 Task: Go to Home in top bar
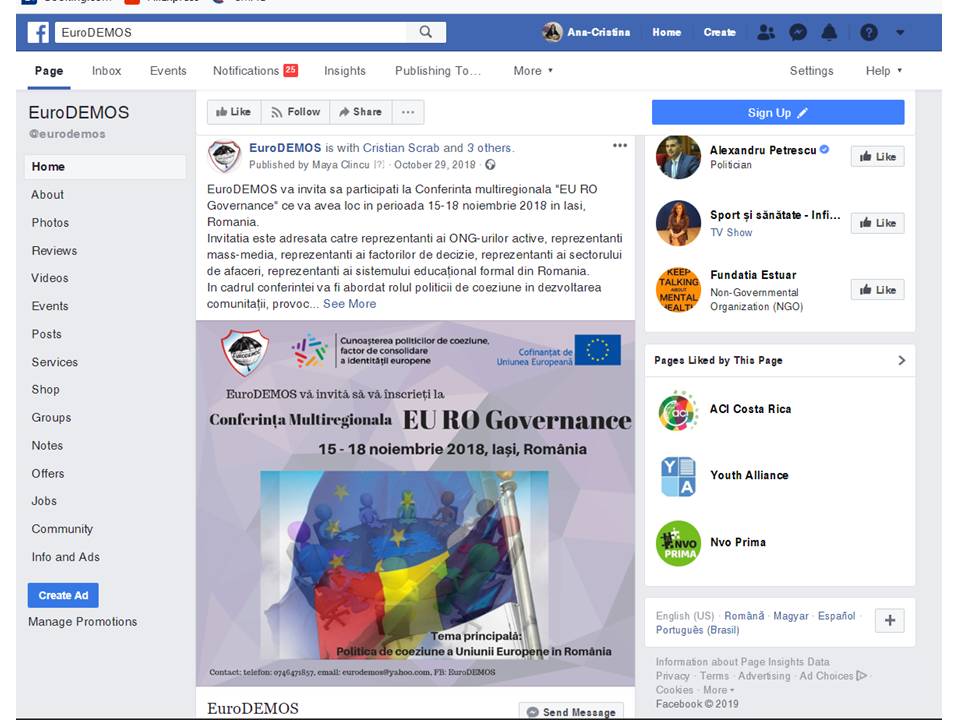point(666,32)
